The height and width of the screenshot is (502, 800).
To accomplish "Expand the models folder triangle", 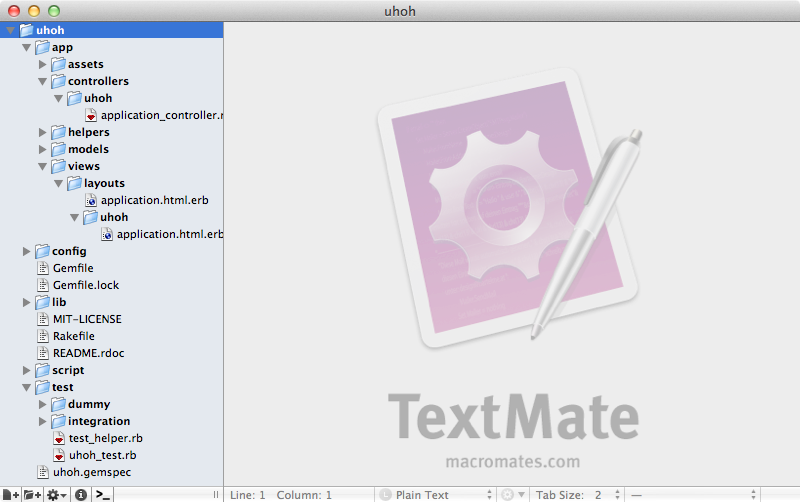I will point(42,149).
